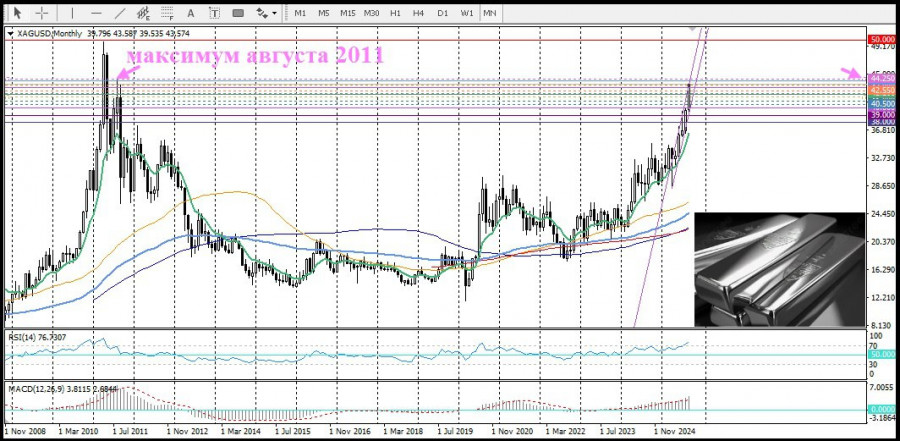Add text with the A tool
The height and width of the screenshot is (441, 900).
192,13
